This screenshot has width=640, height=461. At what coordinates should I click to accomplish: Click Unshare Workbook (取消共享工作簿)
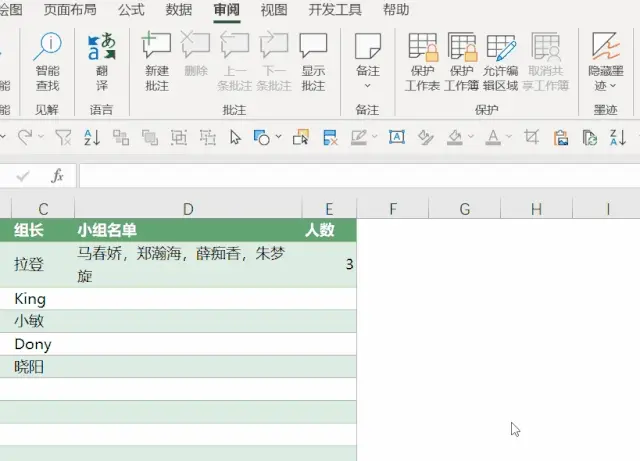(546, 62)
